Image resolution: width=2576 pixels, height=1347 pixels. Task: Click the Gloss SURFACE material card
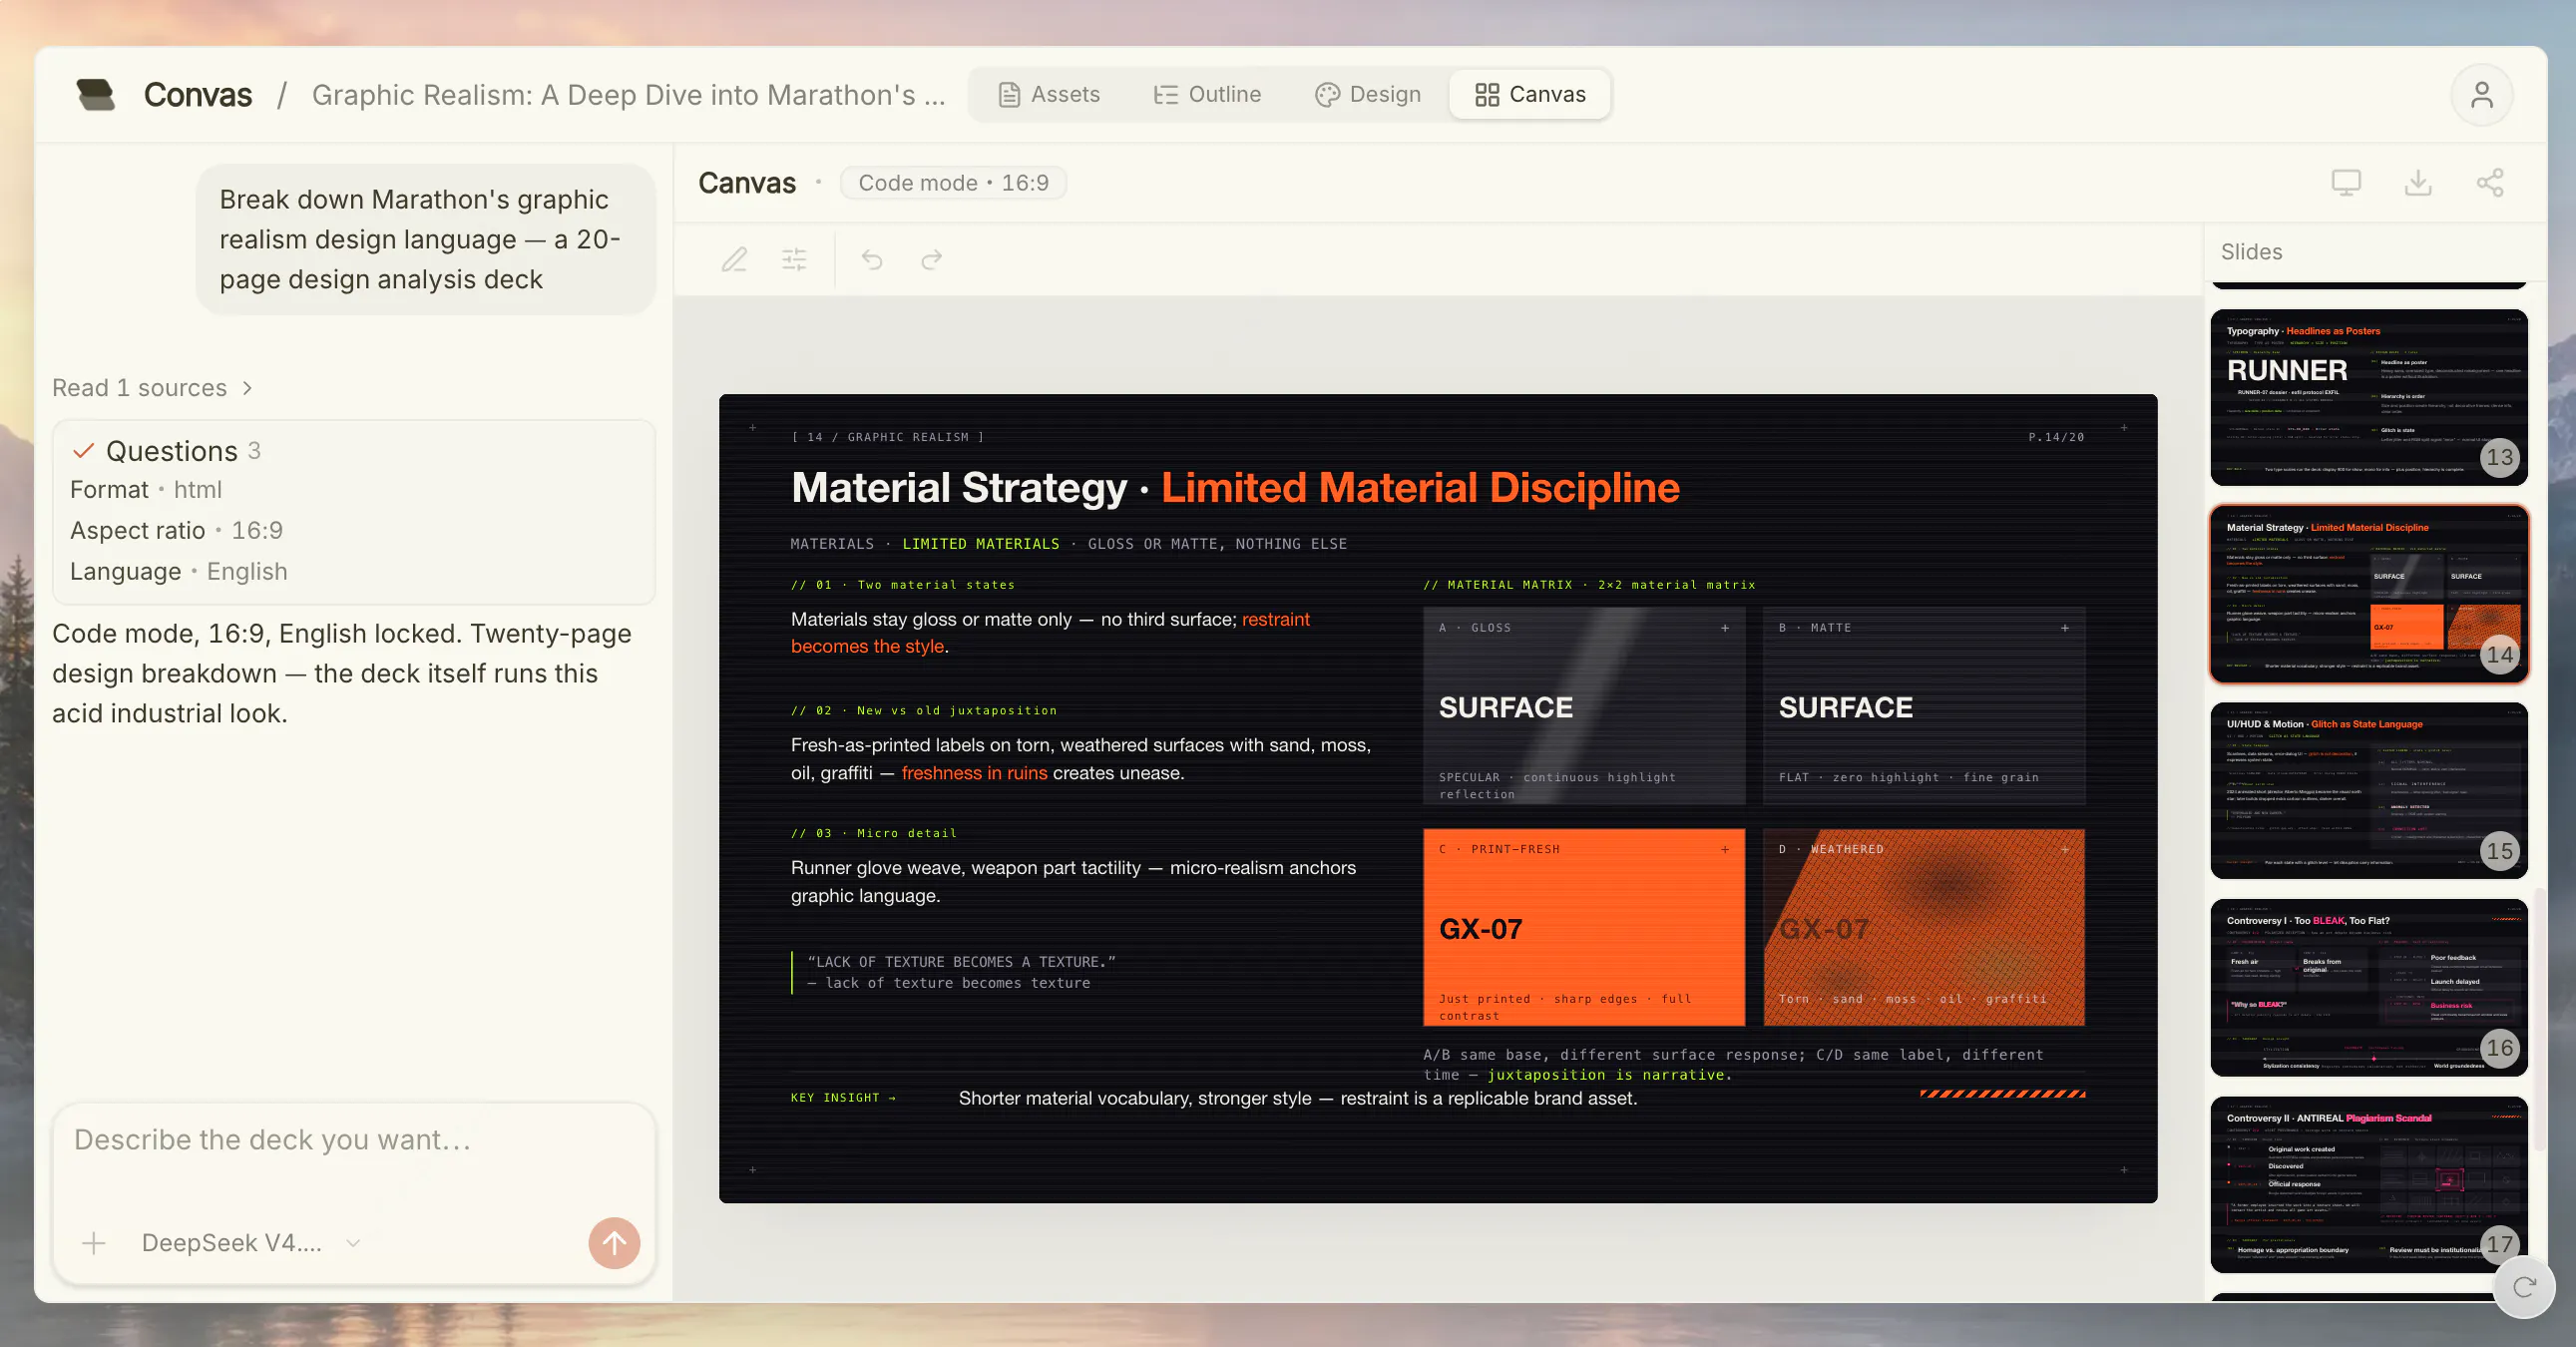click(x=1584, y=706)
